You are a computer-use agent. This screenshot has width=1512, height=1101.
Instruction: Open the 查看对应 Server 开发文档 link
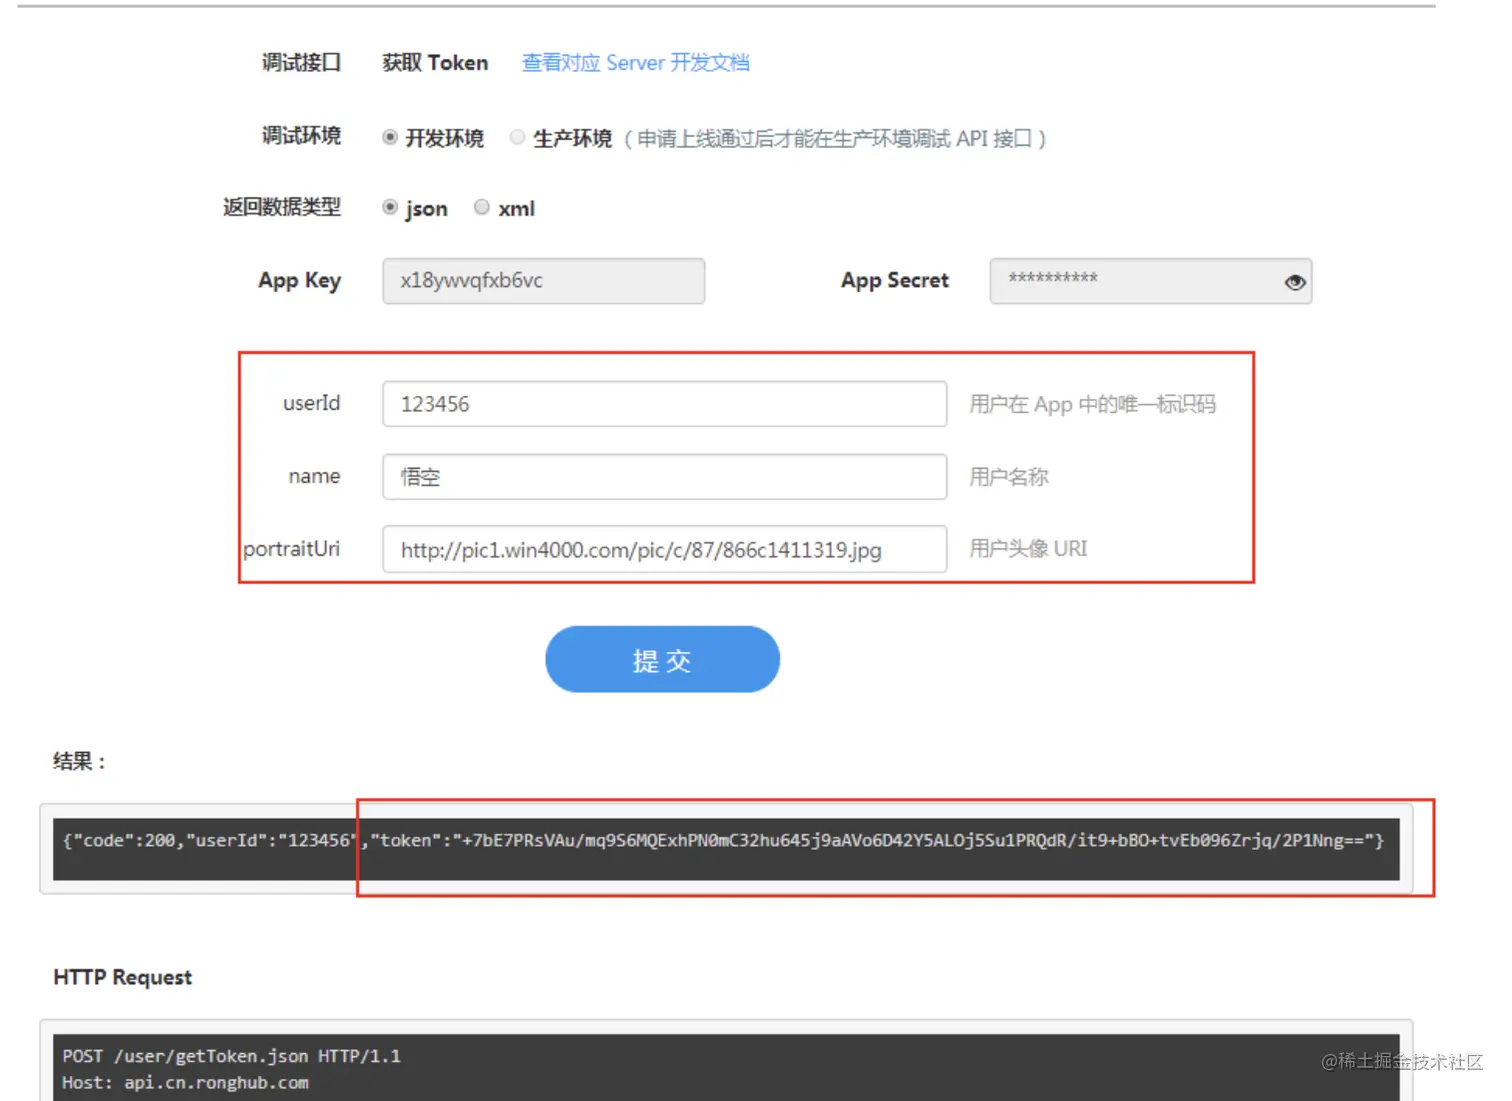point(635,62)
